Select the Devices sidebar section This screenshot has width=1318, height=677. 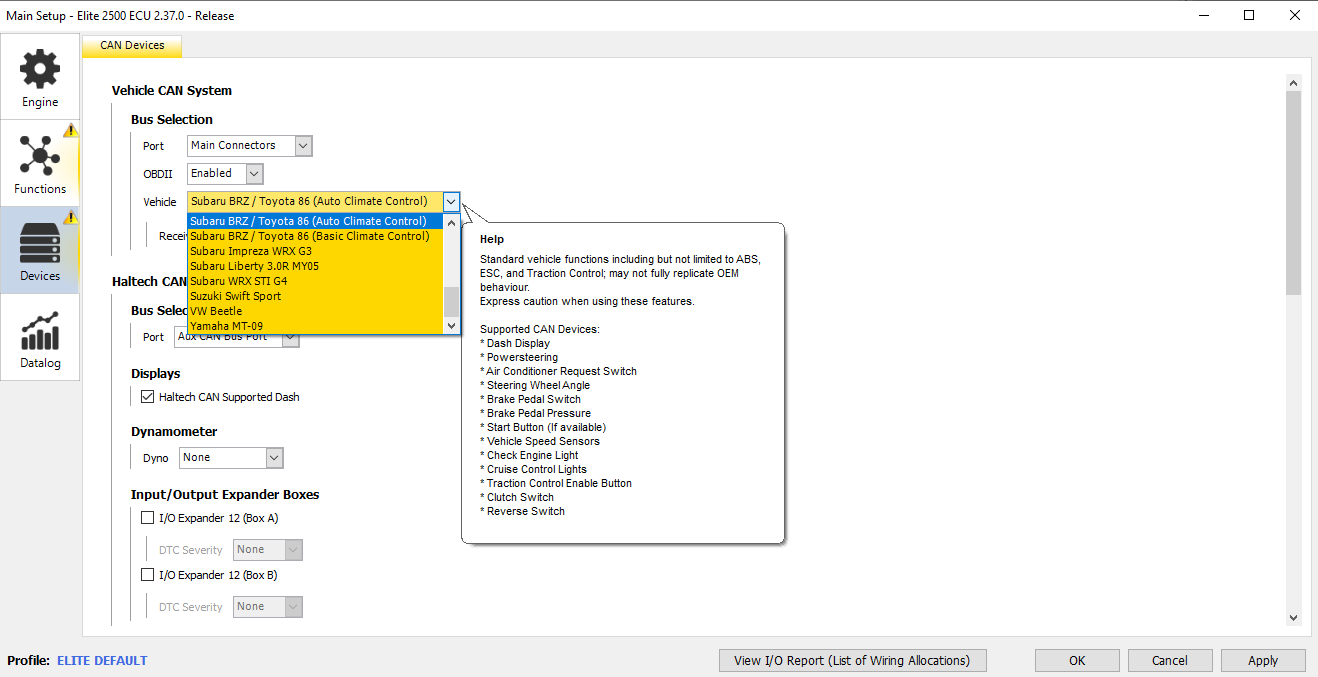click(x=40, y=250)
